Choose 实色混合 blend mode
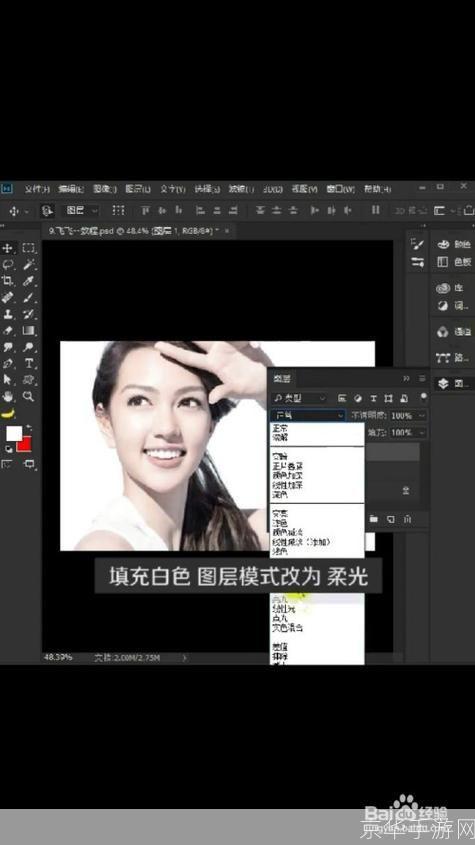 (x=287, y=628)
